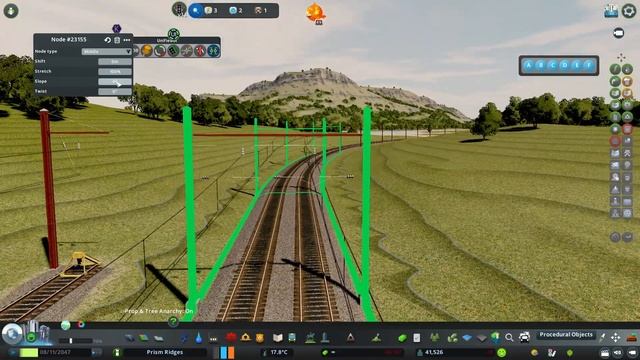The image size is (640, 360).
Task: Click the slider above the date display
Action: coord(75,340)
